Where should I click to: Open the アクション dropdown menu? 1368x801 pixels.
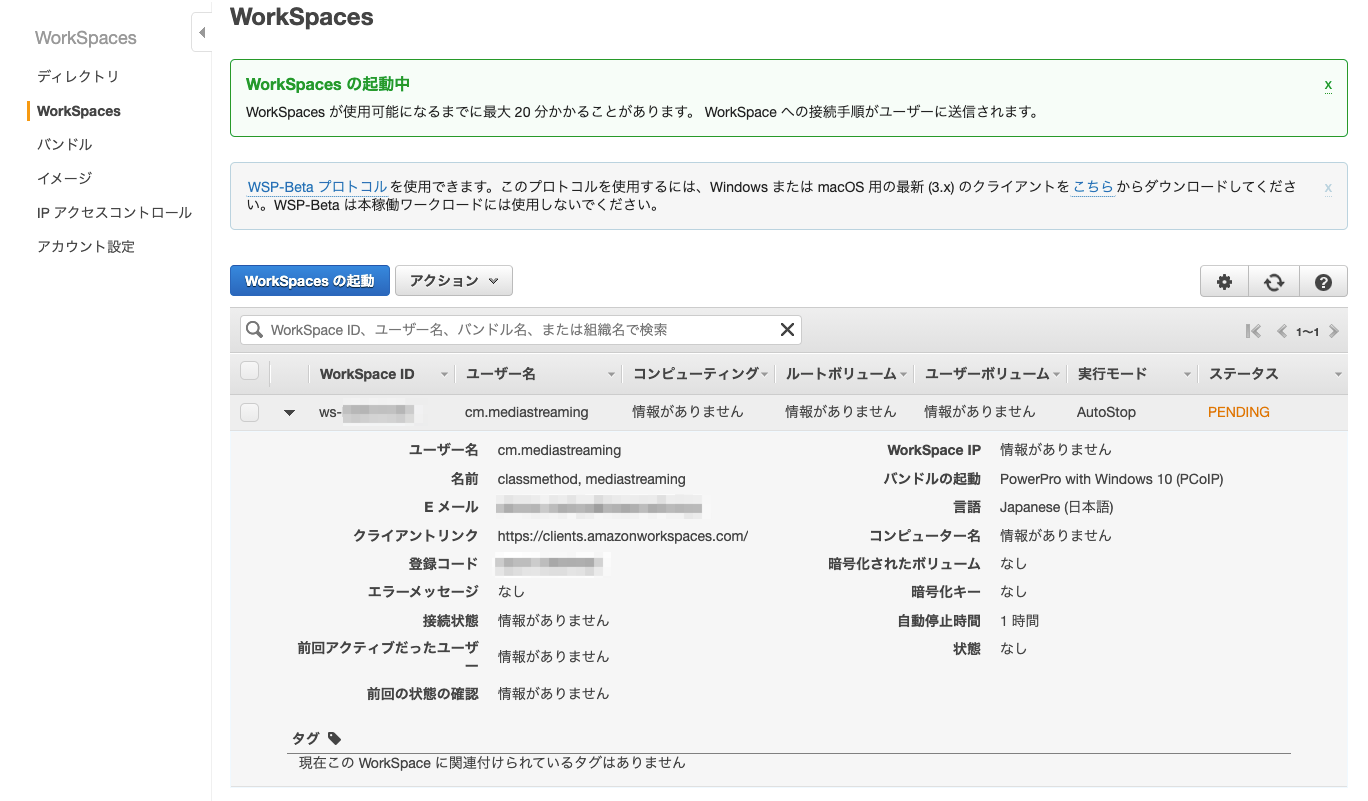pyautogui.click(x=454, y=281)
